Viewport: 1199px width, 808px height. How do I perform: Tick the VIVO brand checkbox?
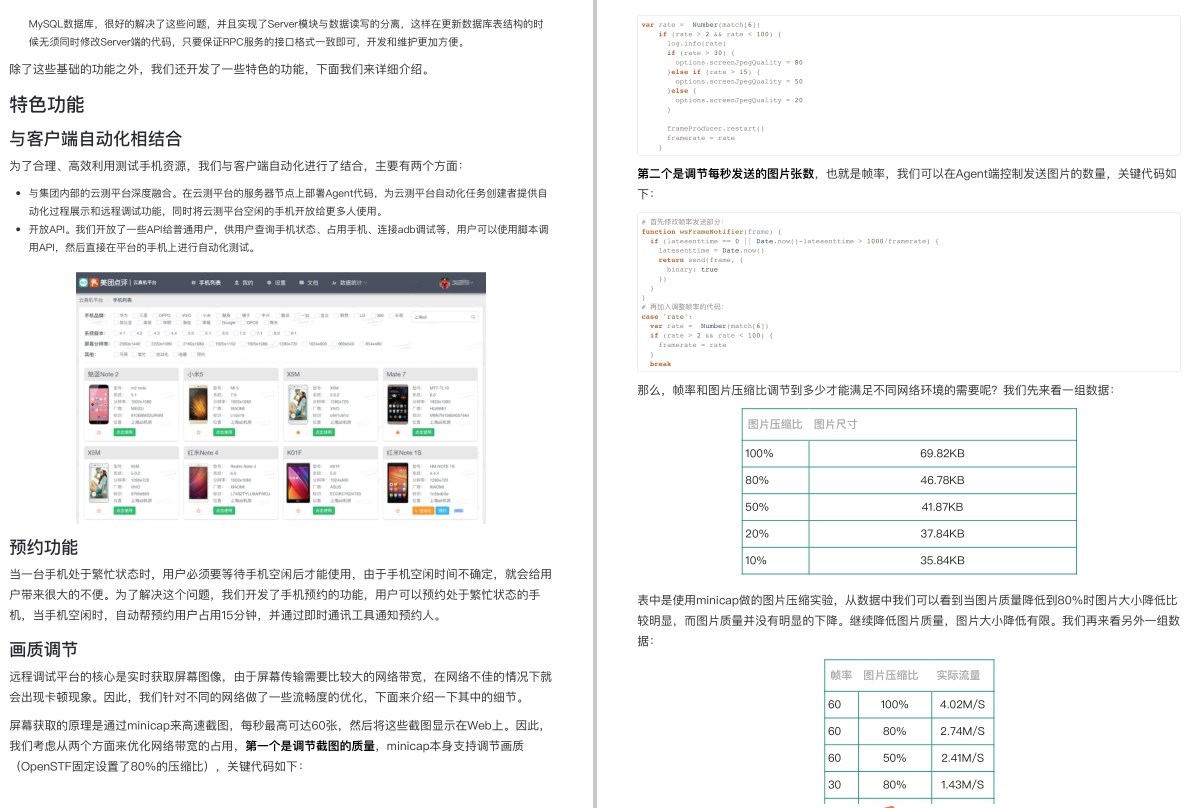(x=179, y=315)
